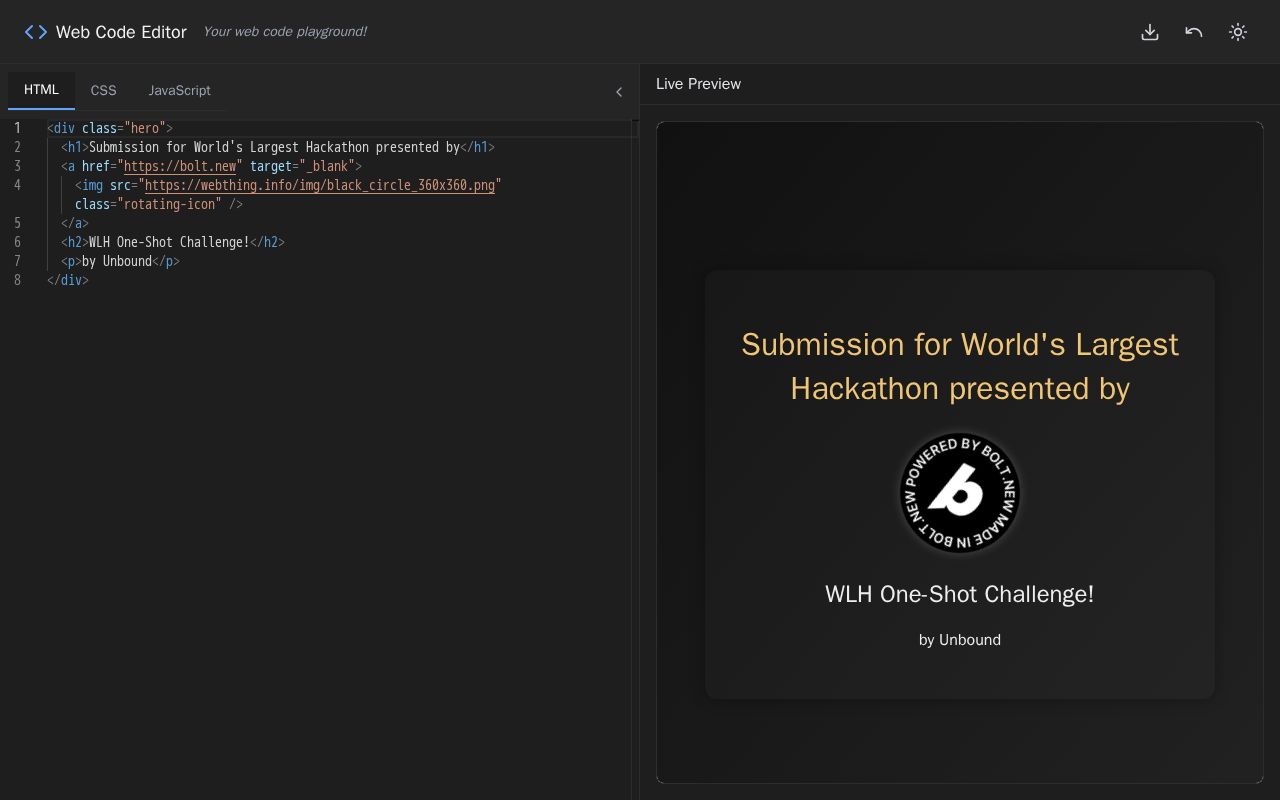The height and width of the screenshot is (800, 1280).
Task: Click line number 3 in the gutter
Action: pos(17,166)
